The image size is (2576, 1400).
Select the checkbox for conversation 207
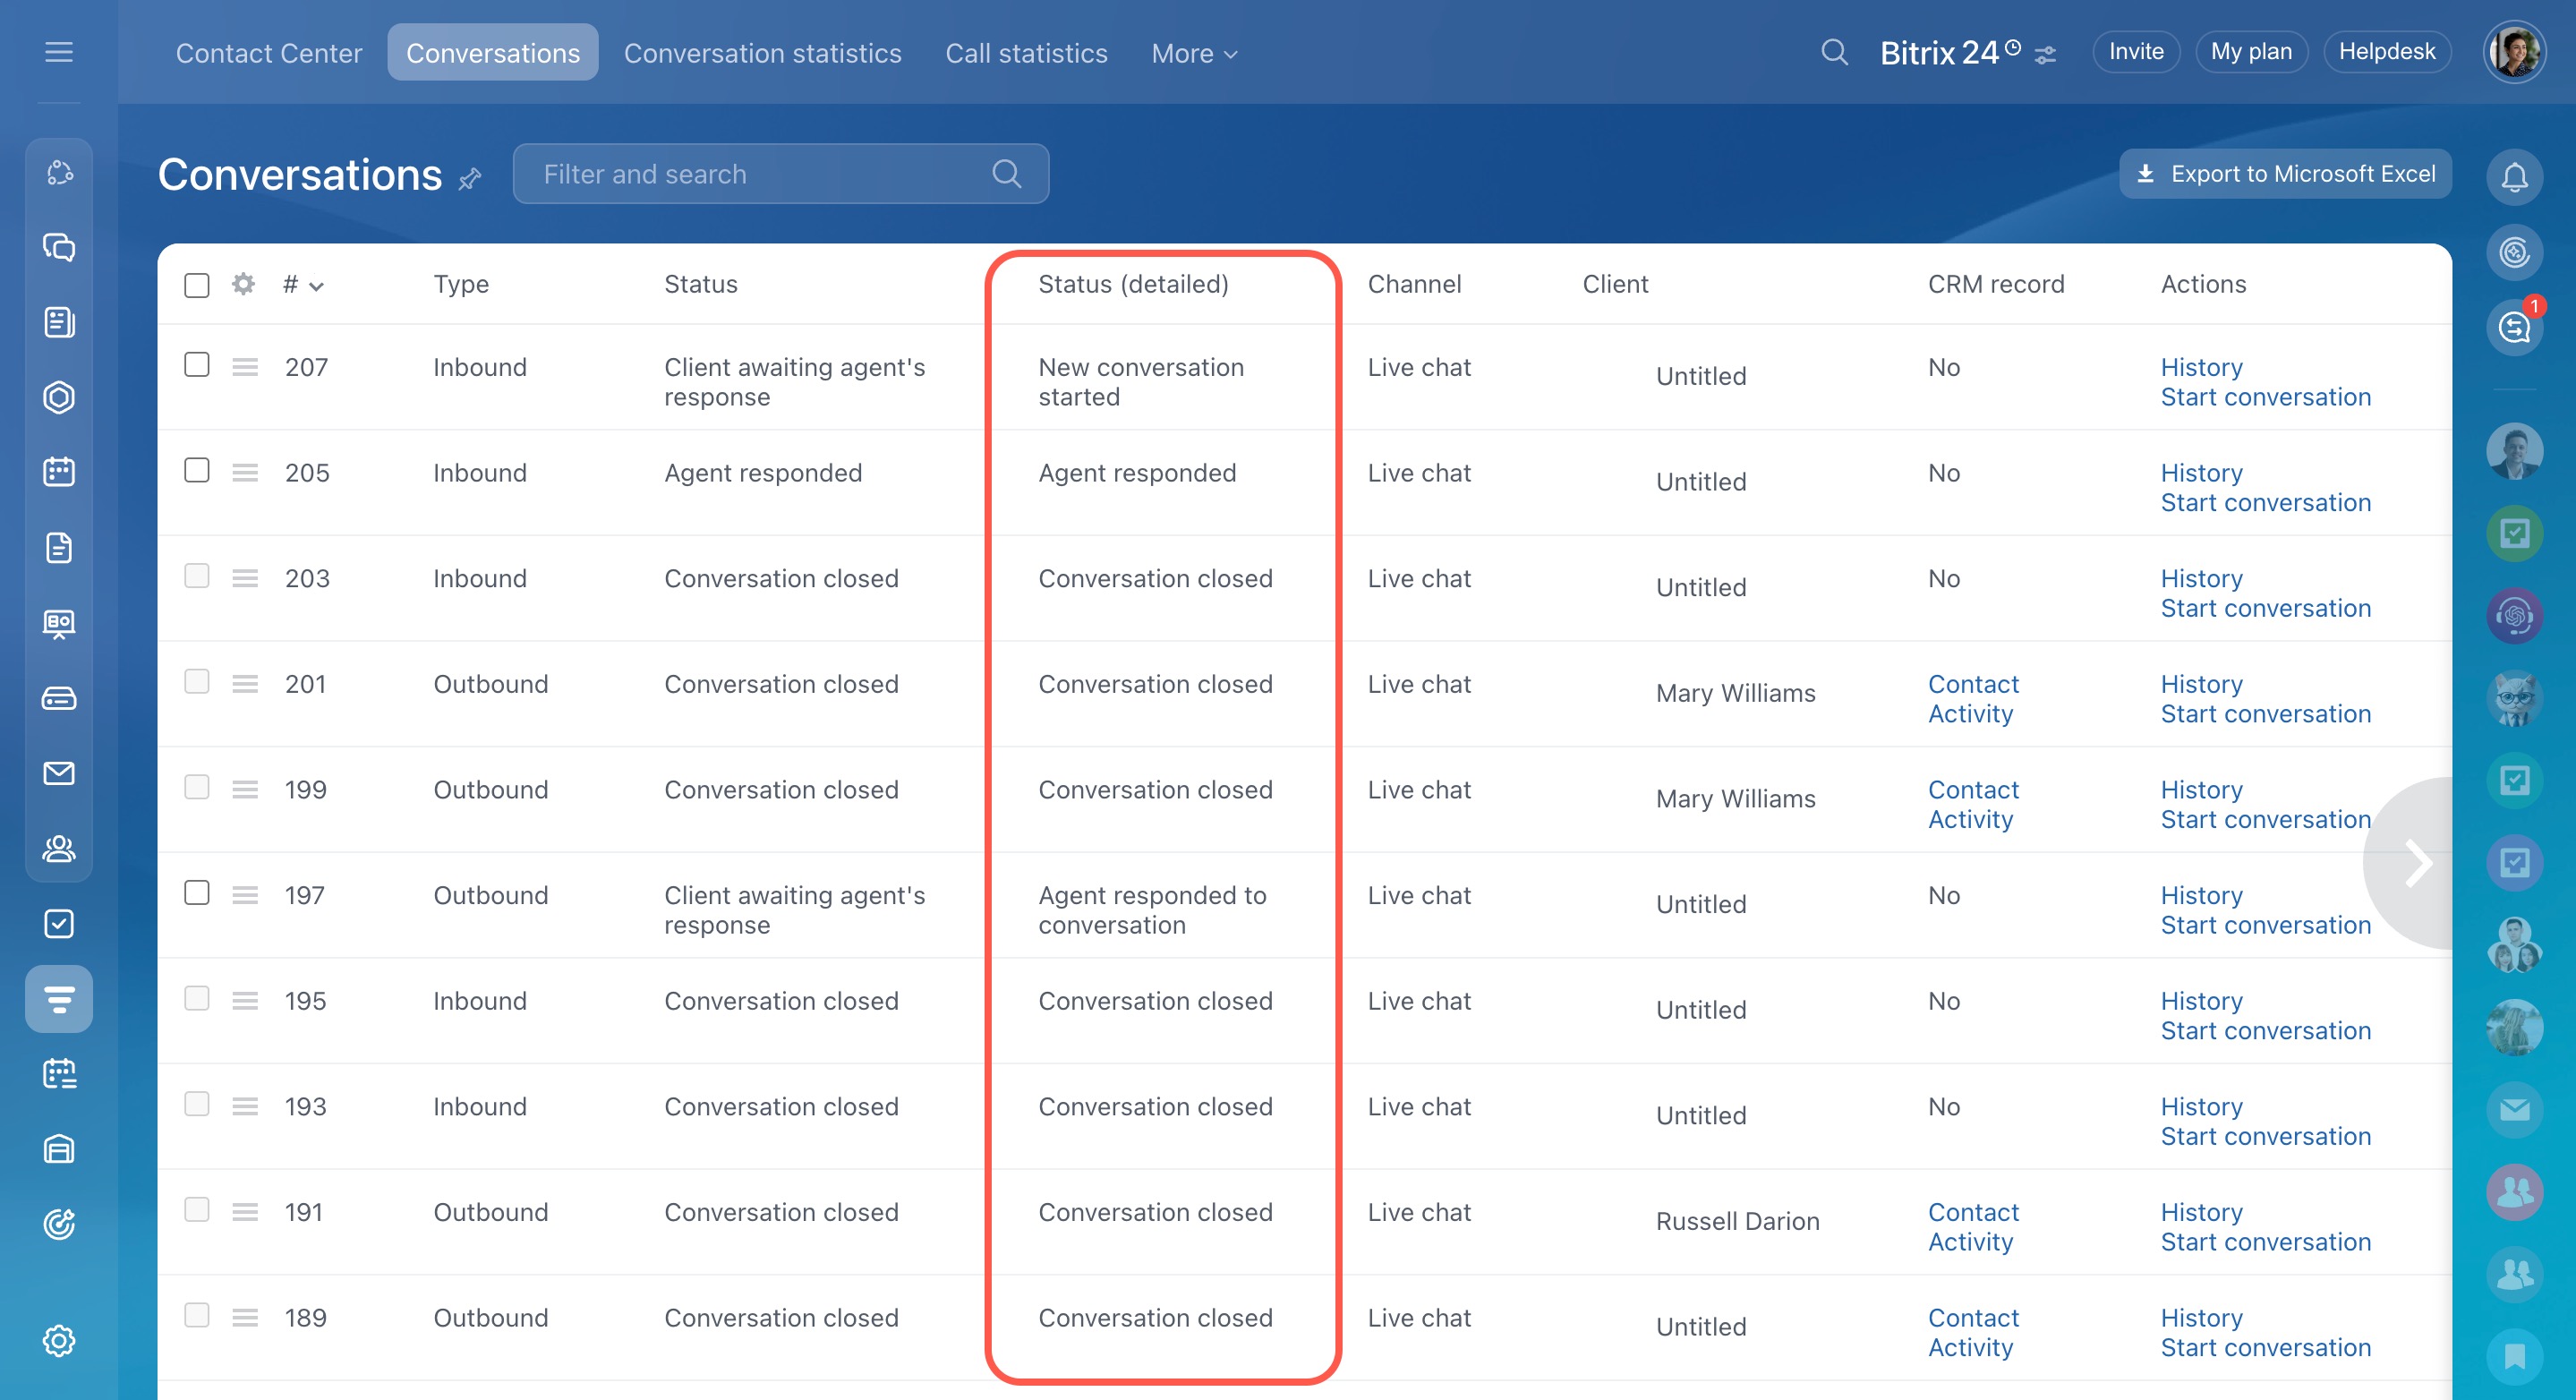pos(197,365)
